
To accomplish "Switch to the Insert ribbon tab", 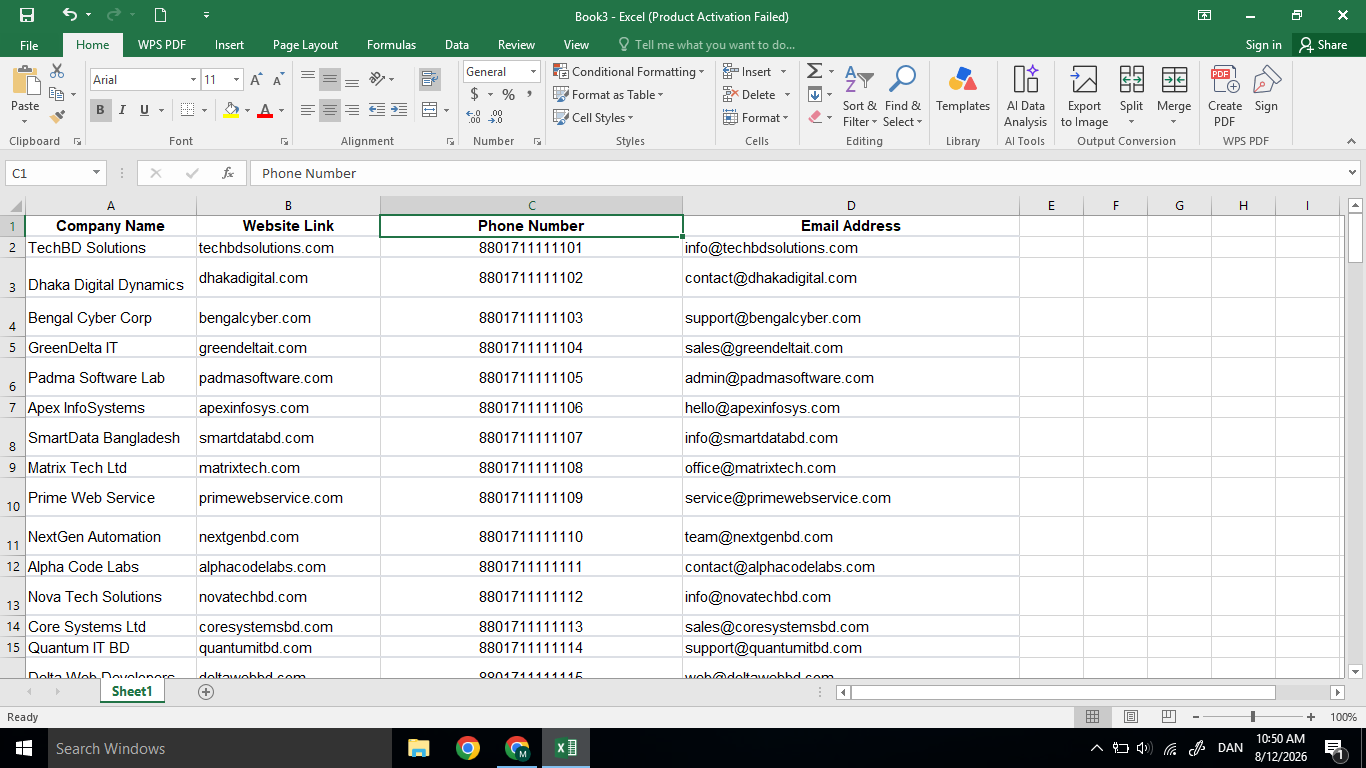I will click(229, 45).
